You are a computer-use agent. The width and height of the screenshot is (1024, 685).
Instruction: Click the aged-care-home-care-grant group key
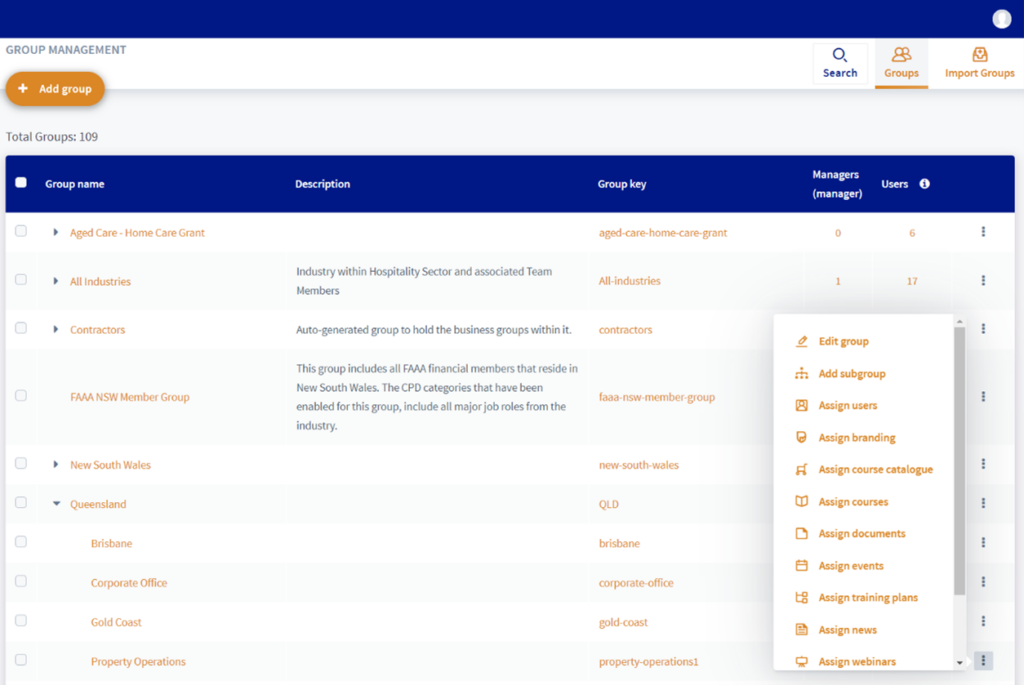point(663,232)
